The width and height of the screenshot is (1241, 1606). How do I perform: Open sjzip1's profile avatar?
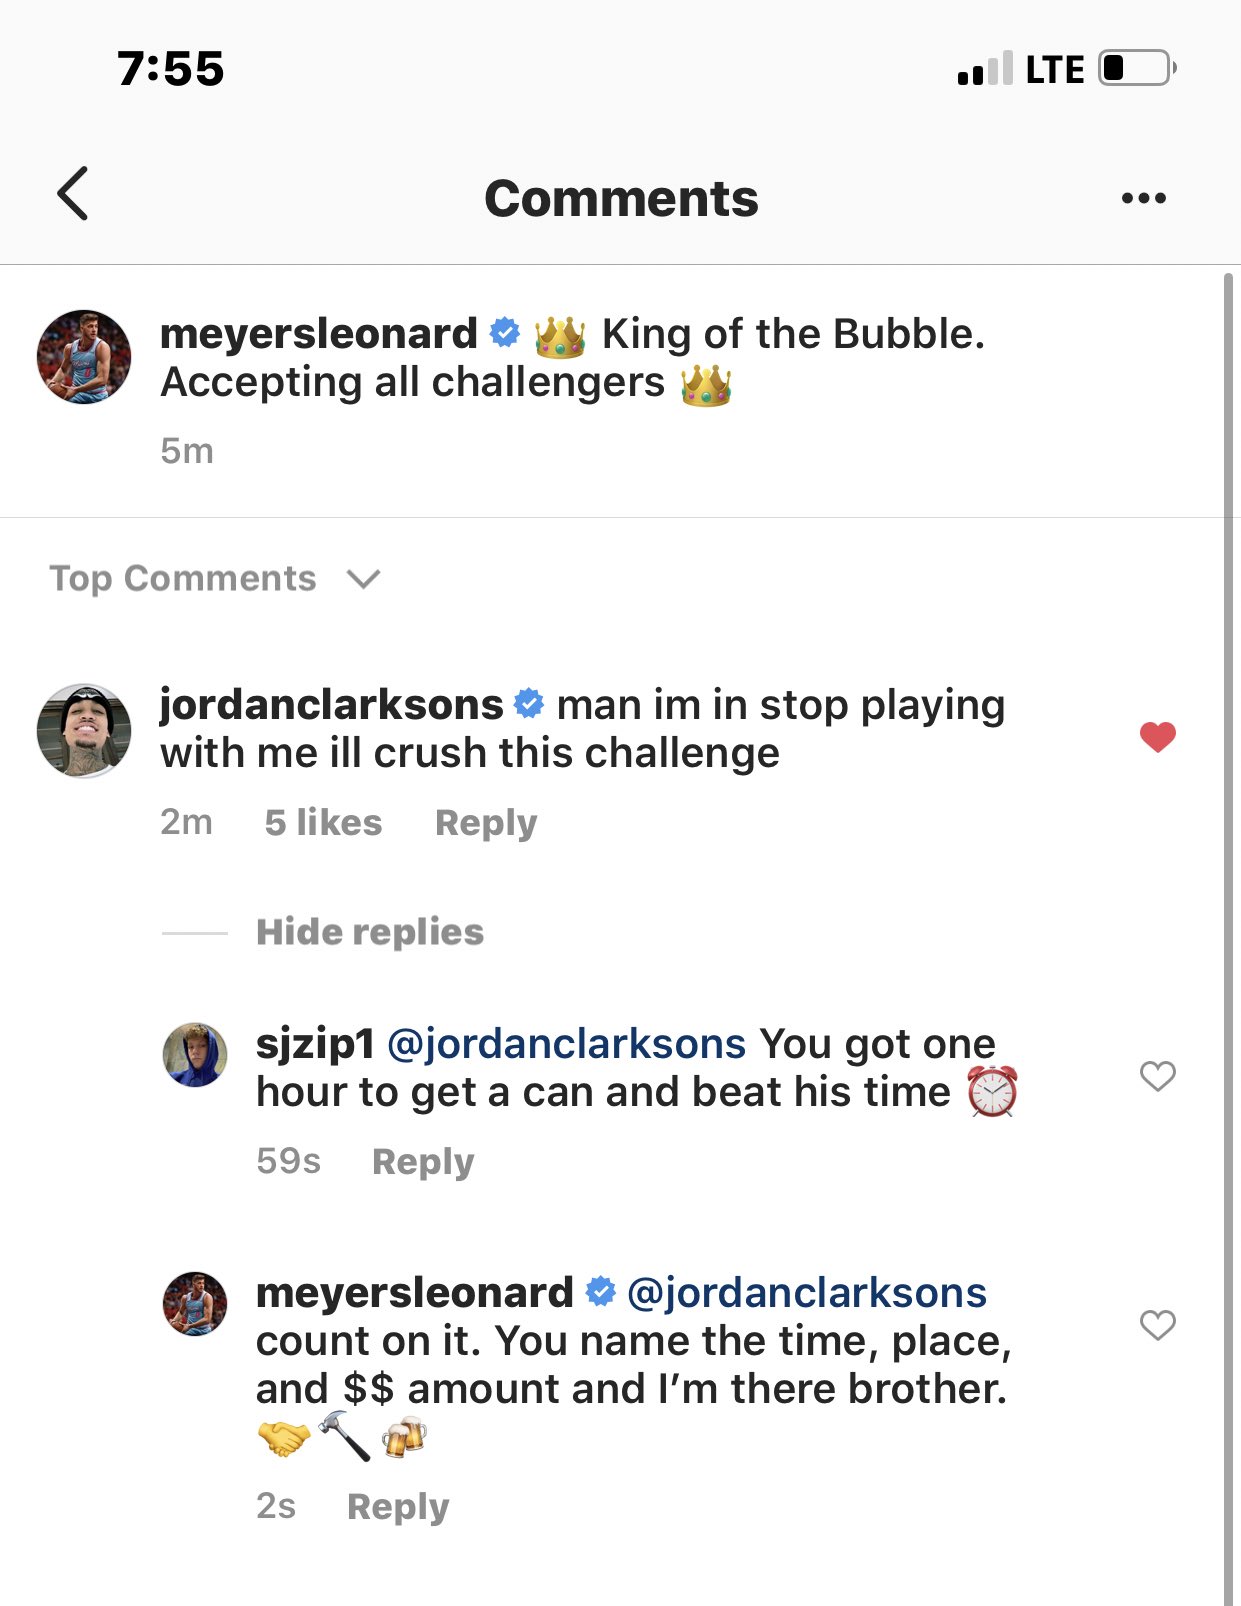pos(195,1054)
